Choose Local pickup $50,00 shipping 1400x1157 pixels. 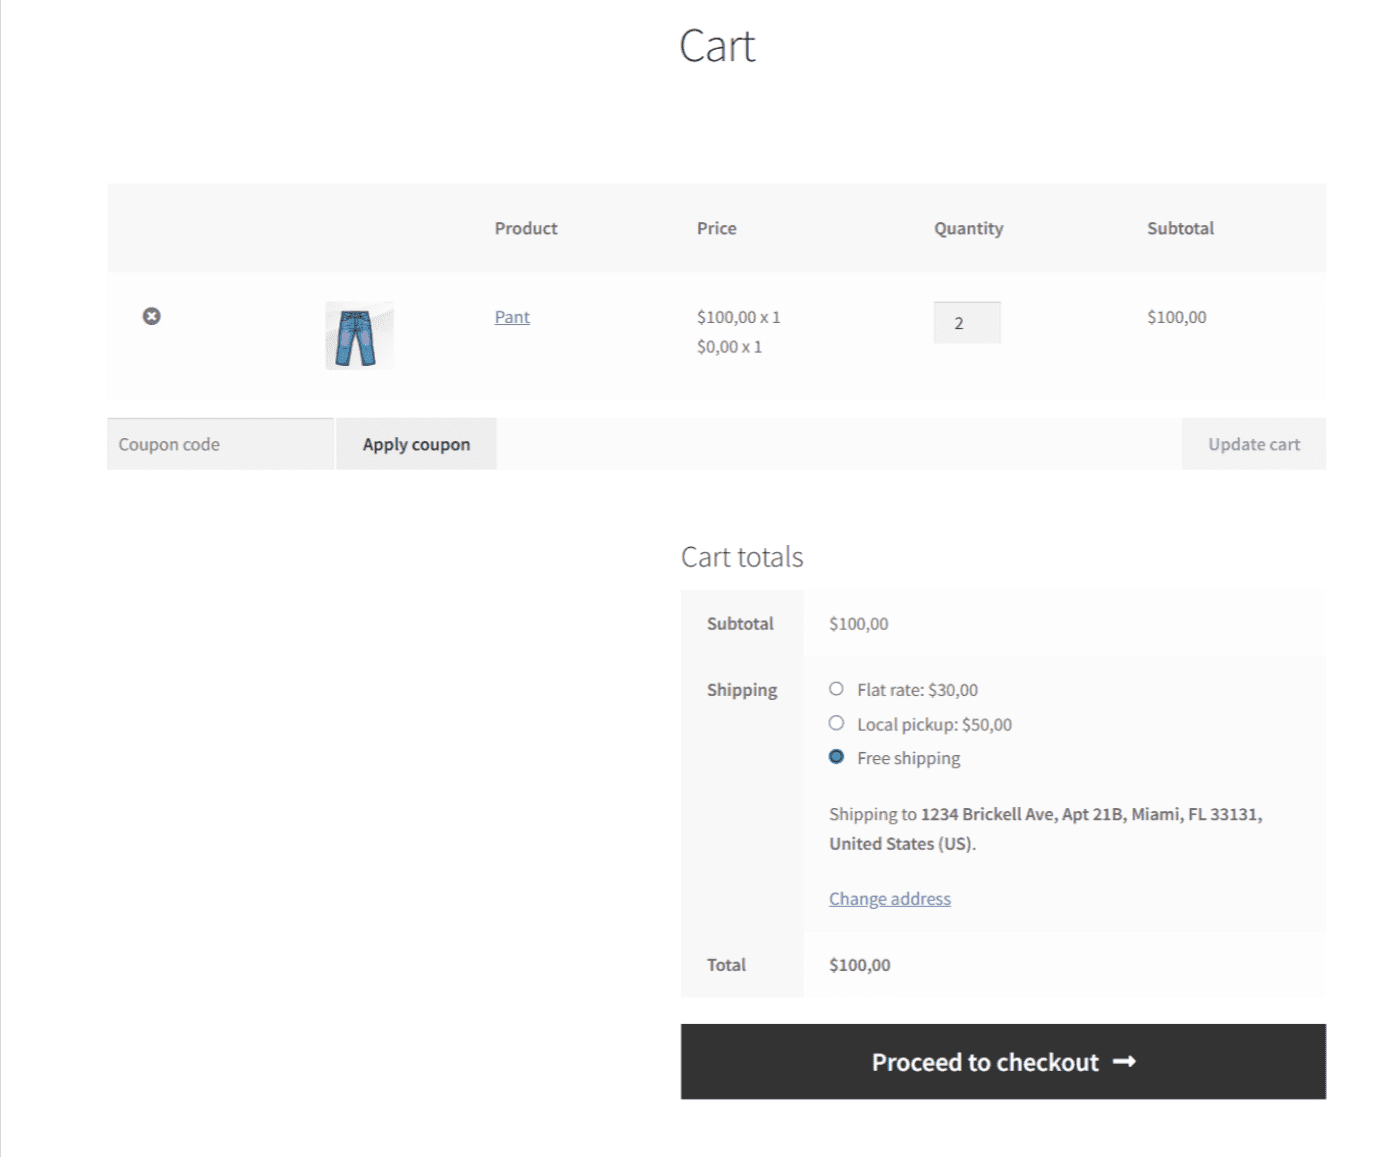point(836,722)
